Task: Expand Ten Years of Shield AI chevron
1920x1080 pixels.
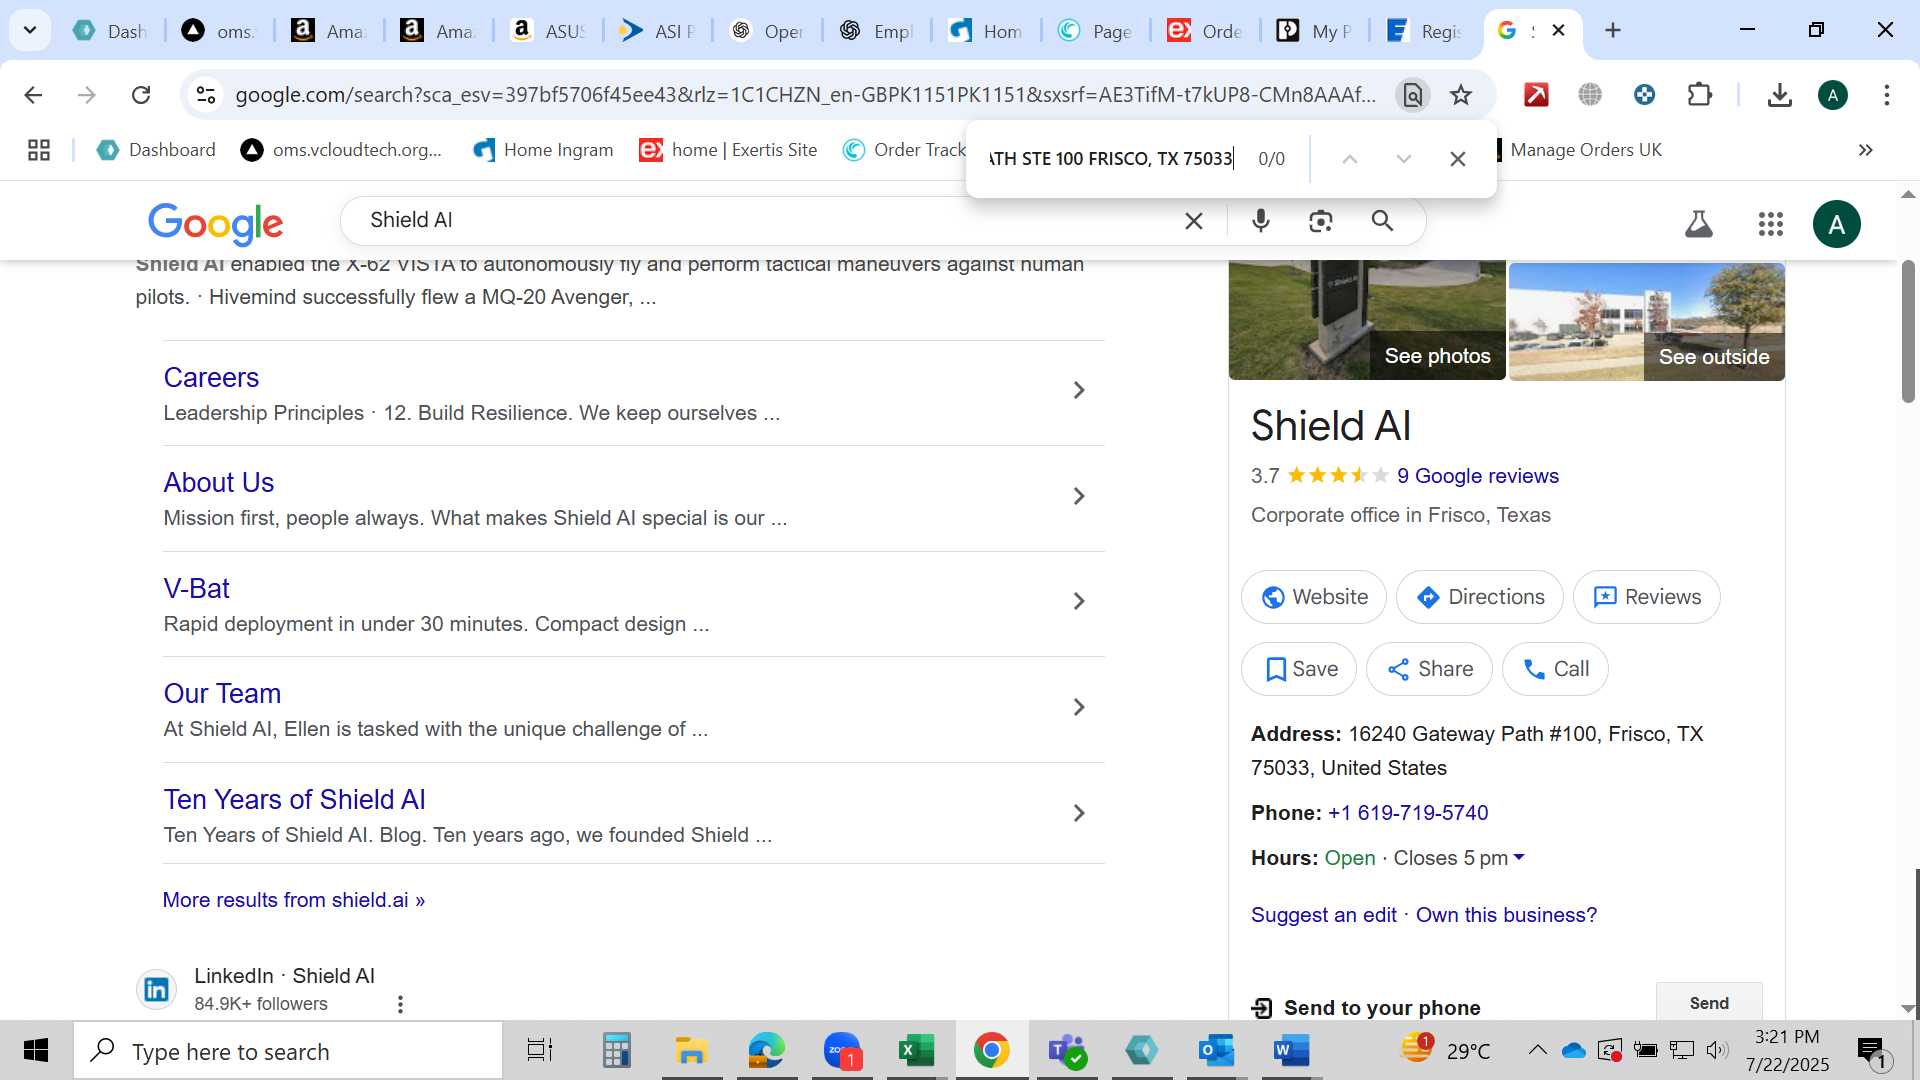Action: point(1078,813)
